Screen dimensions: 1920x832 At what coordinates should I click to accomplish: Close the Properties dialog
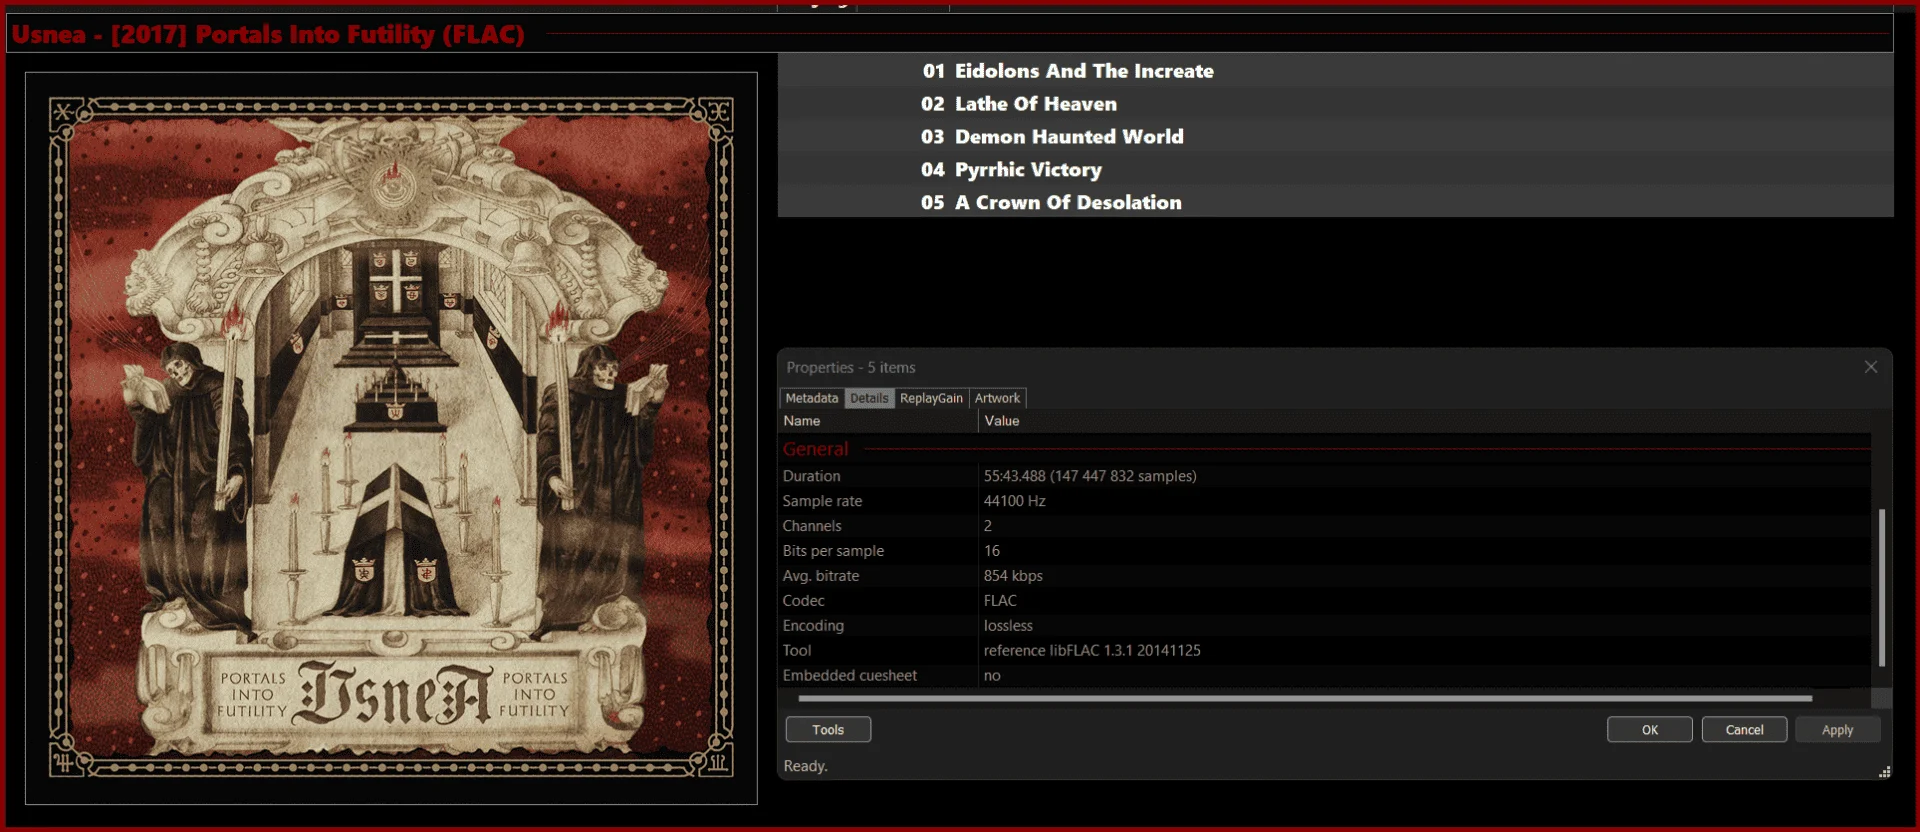(1870, 367)
